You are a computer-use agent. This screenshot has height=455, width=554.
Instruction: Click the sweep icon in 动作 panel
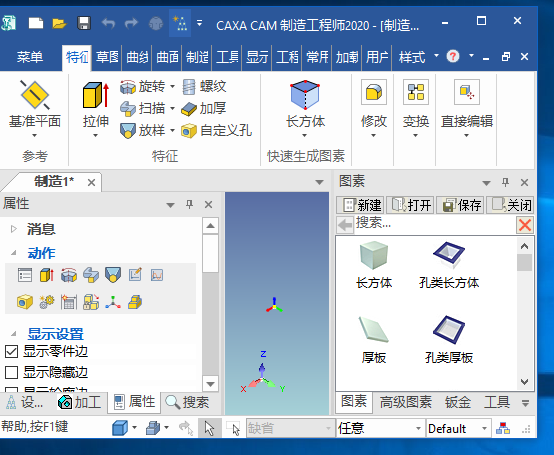(x=91, y=275)
